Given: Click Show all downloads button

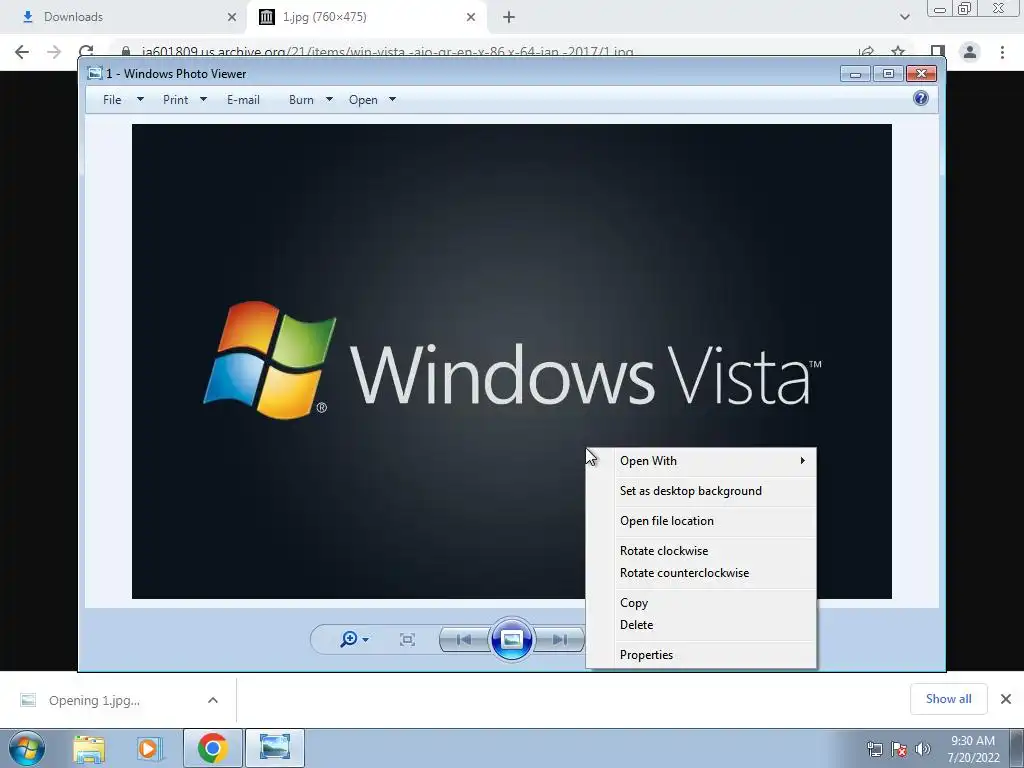Looking at the screenshot, I should click(948, 699).
